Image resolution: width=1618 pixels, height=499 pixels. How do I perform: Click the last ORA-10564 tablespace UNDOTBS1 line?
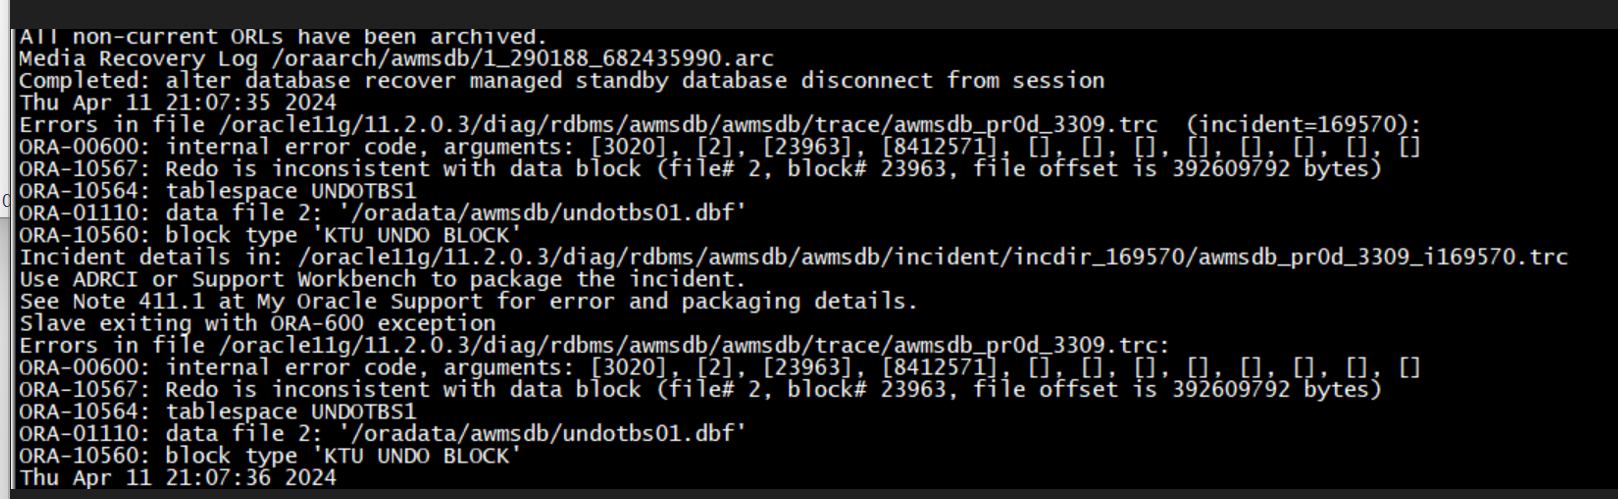pyautogui.click(x=216, y=411)
